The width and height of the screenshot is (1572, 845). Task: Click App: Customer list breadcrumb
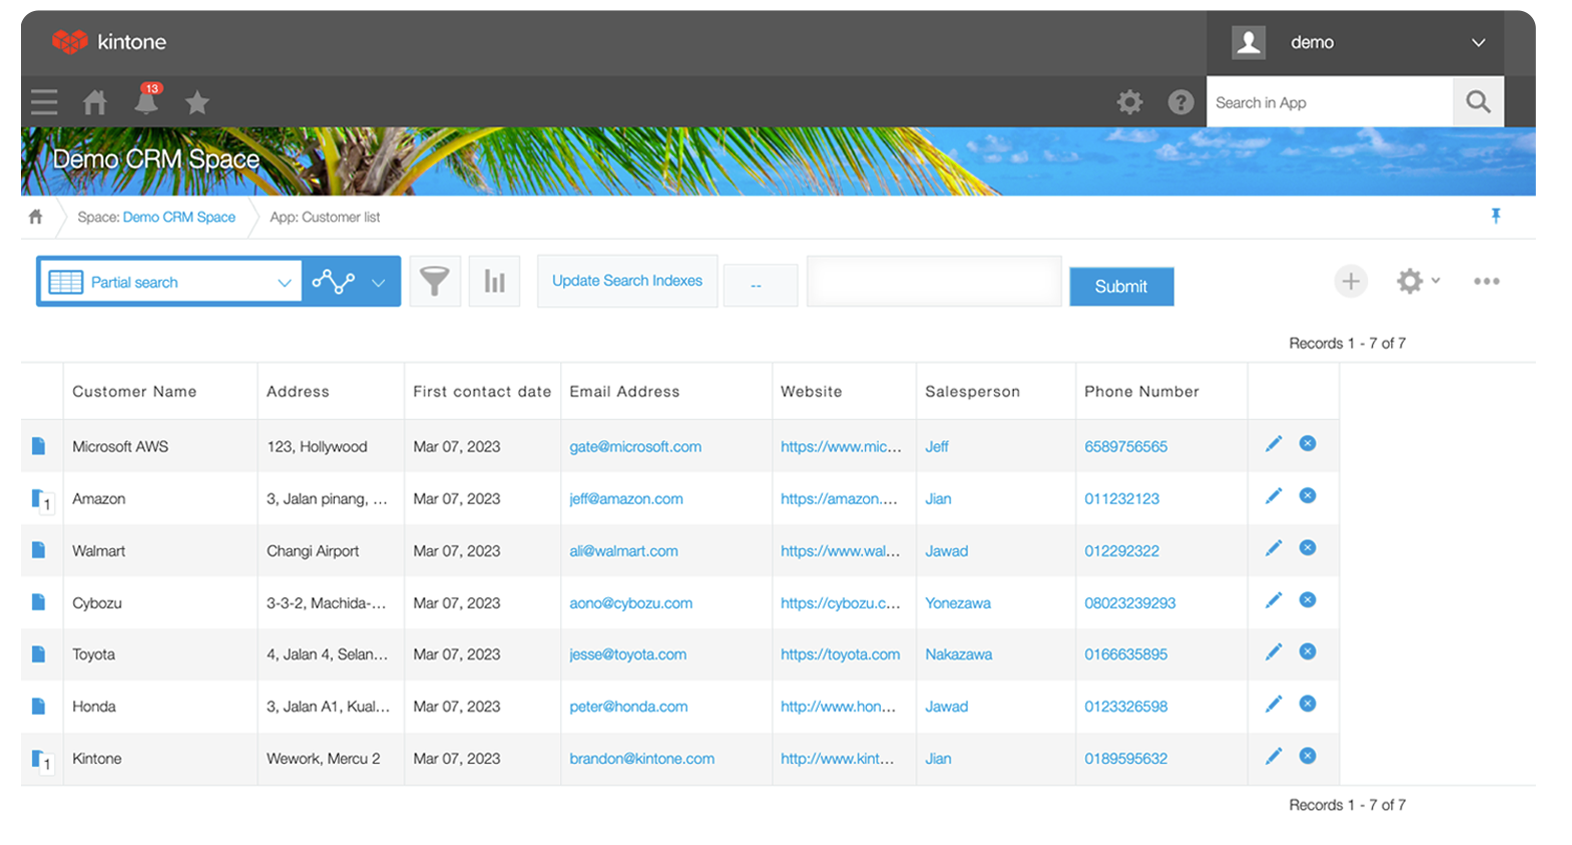[324, 217]
